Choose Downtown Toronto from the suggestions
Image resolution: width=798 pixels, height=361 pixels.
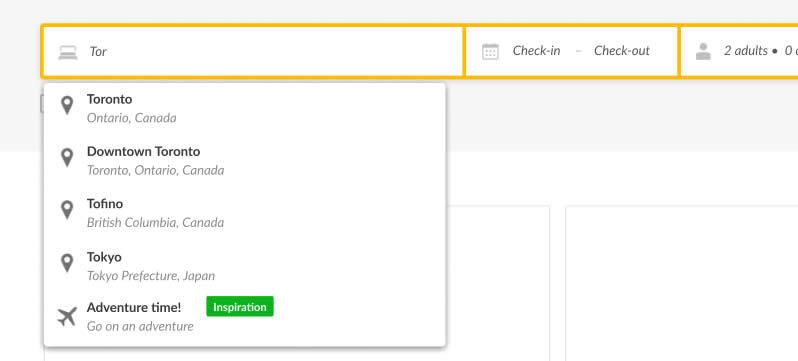(x=245, y=161)
